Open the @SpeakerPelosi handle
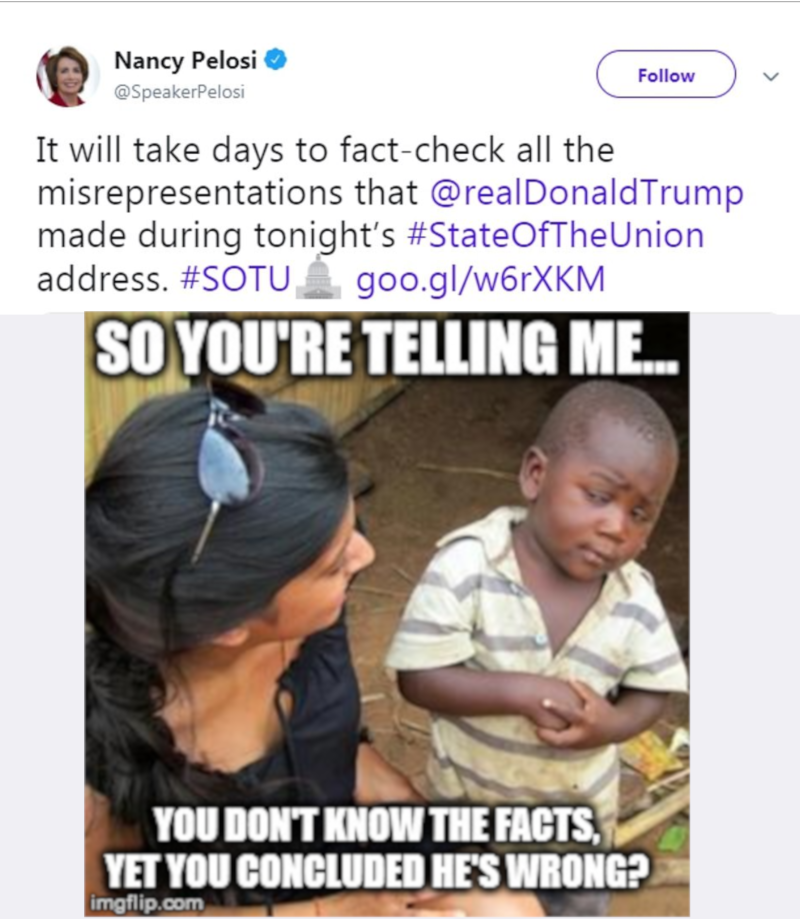 click(179, 92)
